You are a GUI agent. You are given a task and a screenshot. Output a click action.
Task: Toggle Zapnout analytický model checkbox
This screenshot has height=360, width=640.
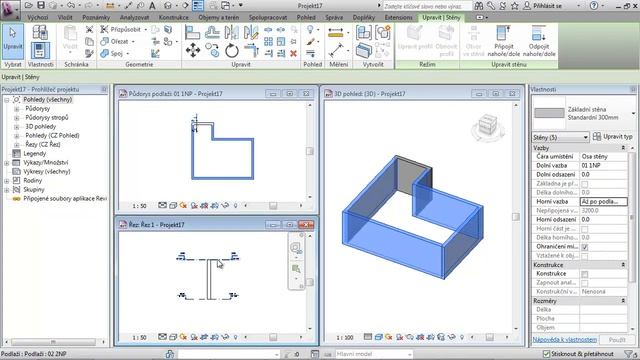pos(584,283)
